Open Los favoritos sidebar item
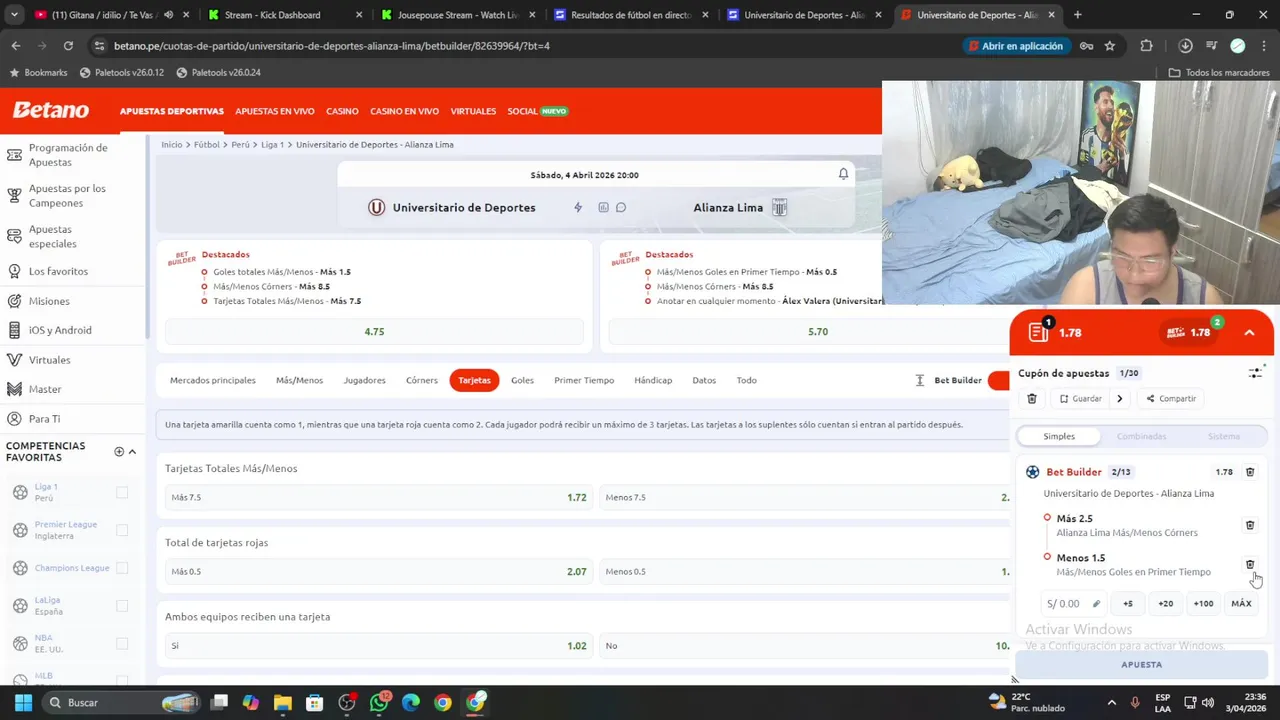This screenshot has height=720, width=1280. pyautogui.click(x=58, y=271)
